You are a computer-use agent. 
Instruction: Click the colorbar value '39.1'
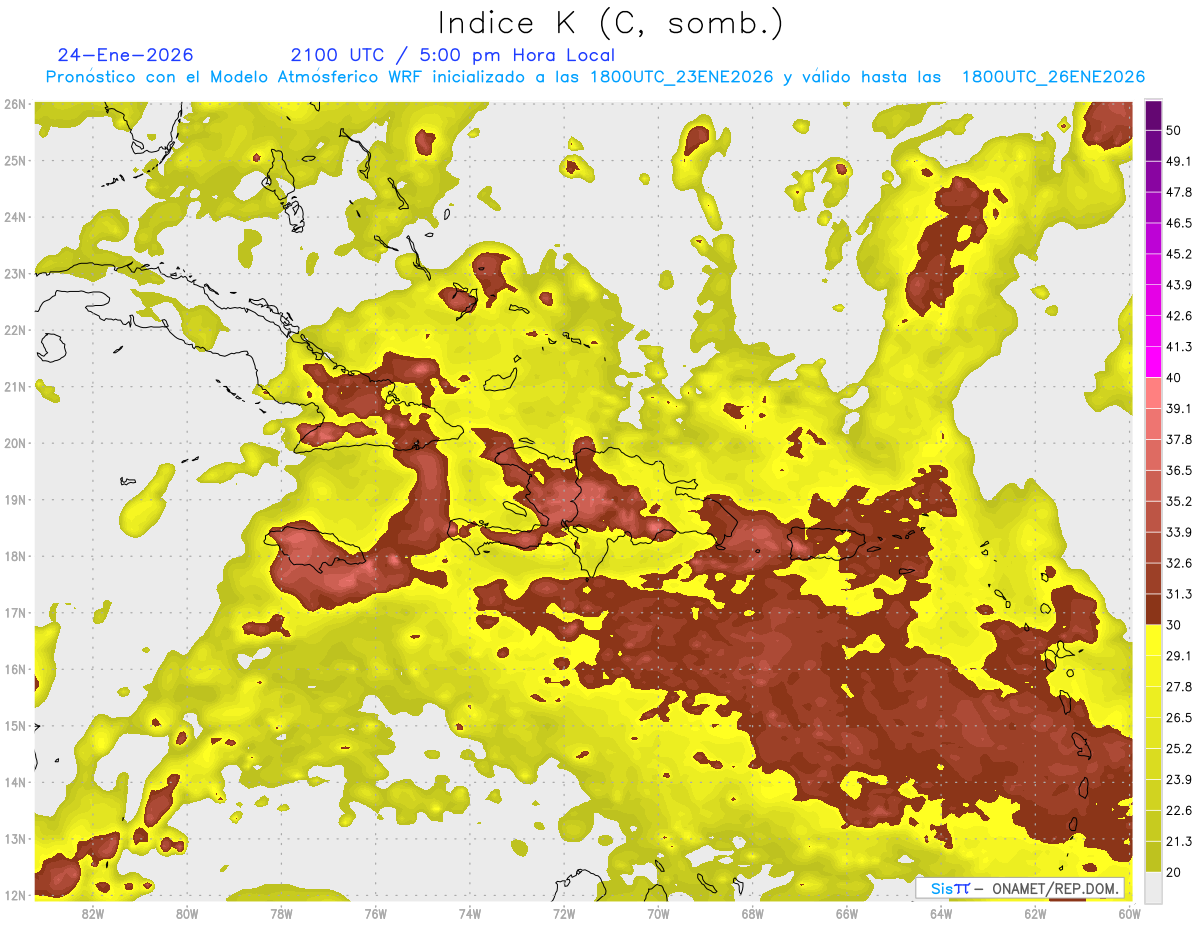coord(1179,408)
